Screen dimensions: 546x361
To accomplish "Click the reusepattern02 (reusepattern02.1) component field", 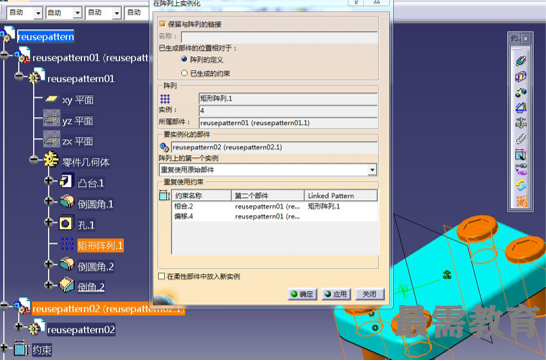I will tap(274, 147).
